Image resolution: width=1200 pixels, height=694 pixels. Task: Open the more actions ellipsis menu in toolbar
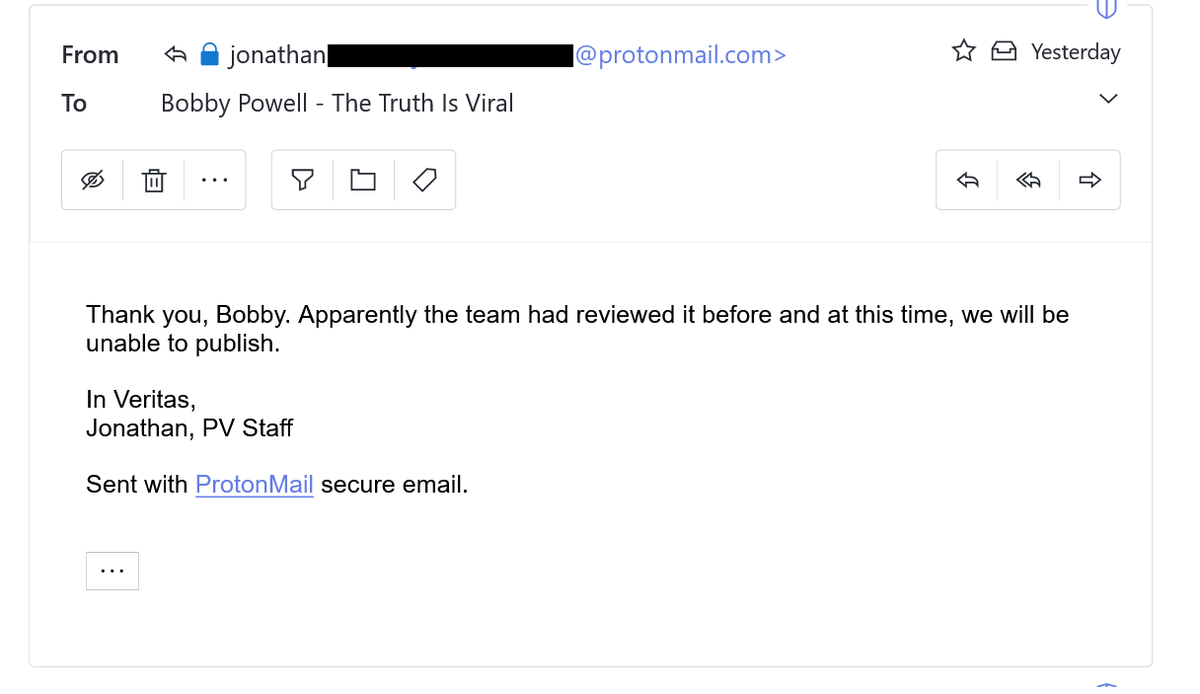(214, 180)
